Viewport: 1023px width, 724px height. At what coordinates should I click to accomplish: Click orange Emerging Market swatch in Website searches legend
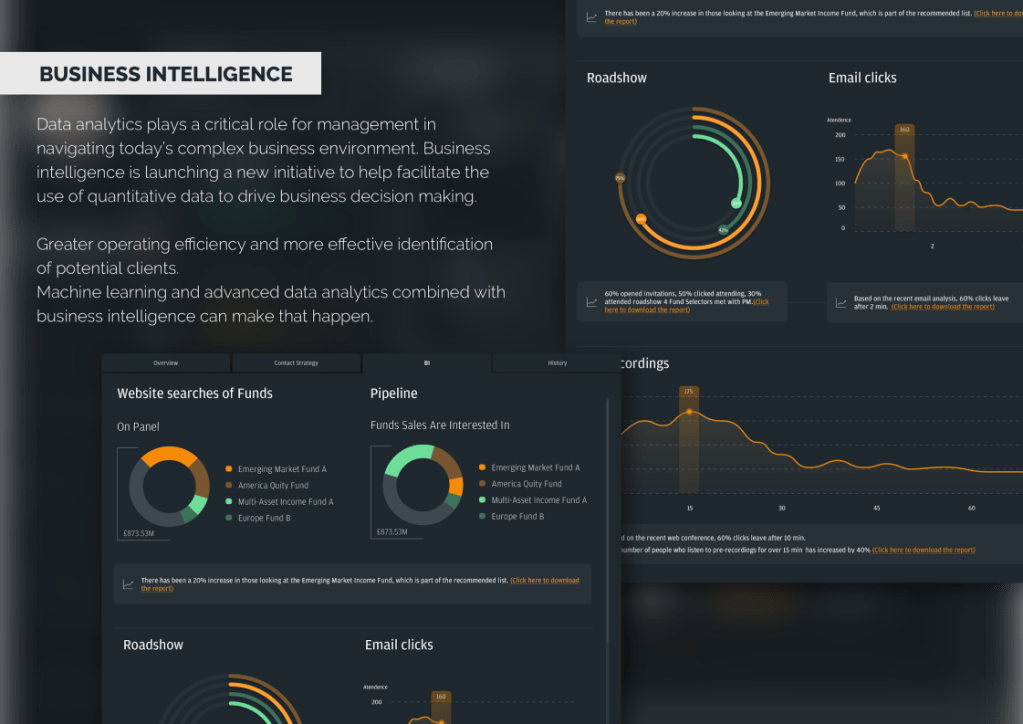229,469
